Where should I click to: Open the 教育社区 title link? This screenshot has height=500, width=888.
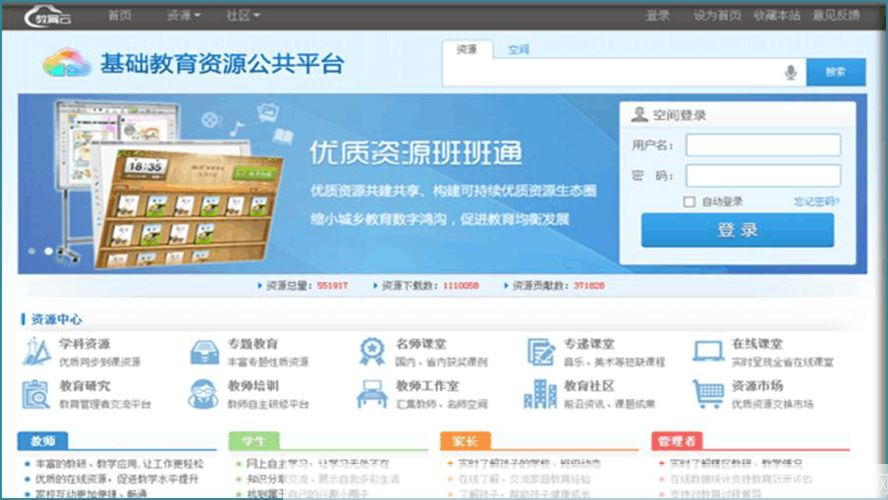[589, 386]
